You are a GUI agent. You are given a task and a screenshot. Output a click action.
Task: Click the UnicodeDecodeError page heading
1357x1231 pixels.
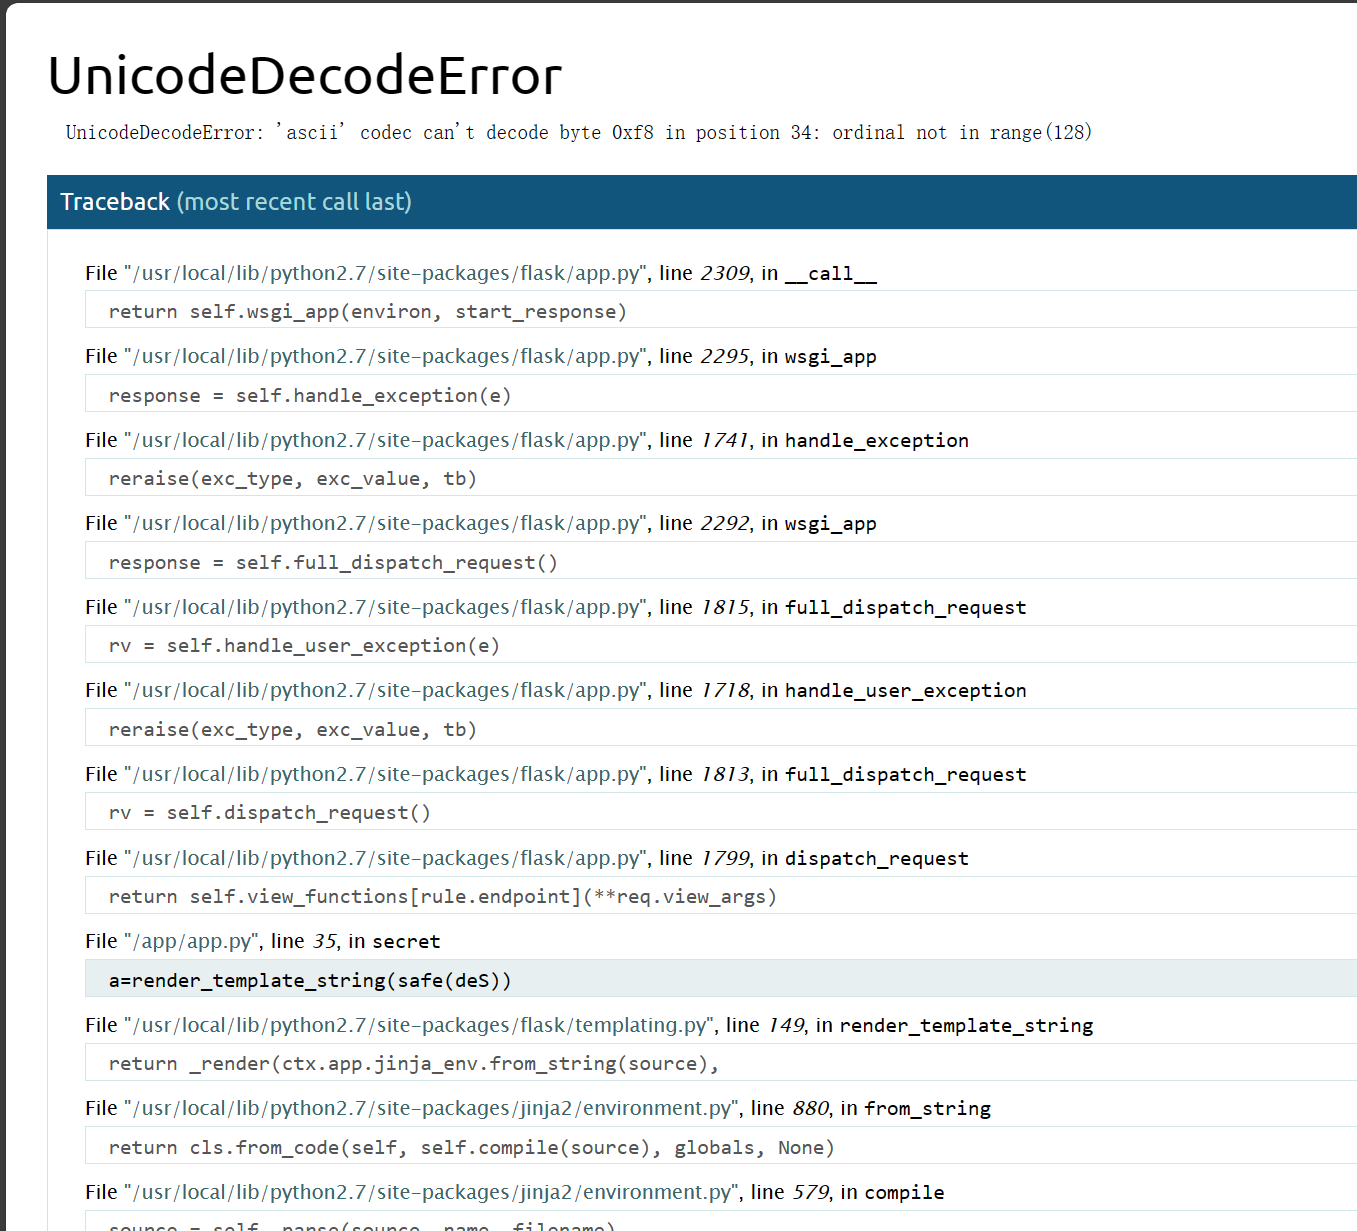pyautogui.click(x=305, y=76)
